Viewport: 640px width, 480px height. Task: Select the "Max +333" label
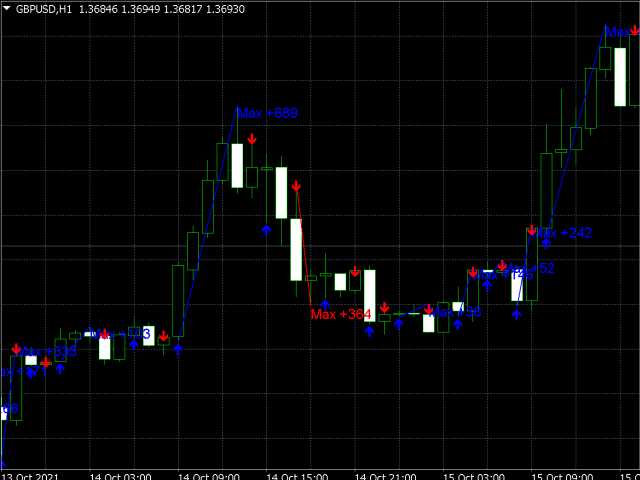[47, 351]
